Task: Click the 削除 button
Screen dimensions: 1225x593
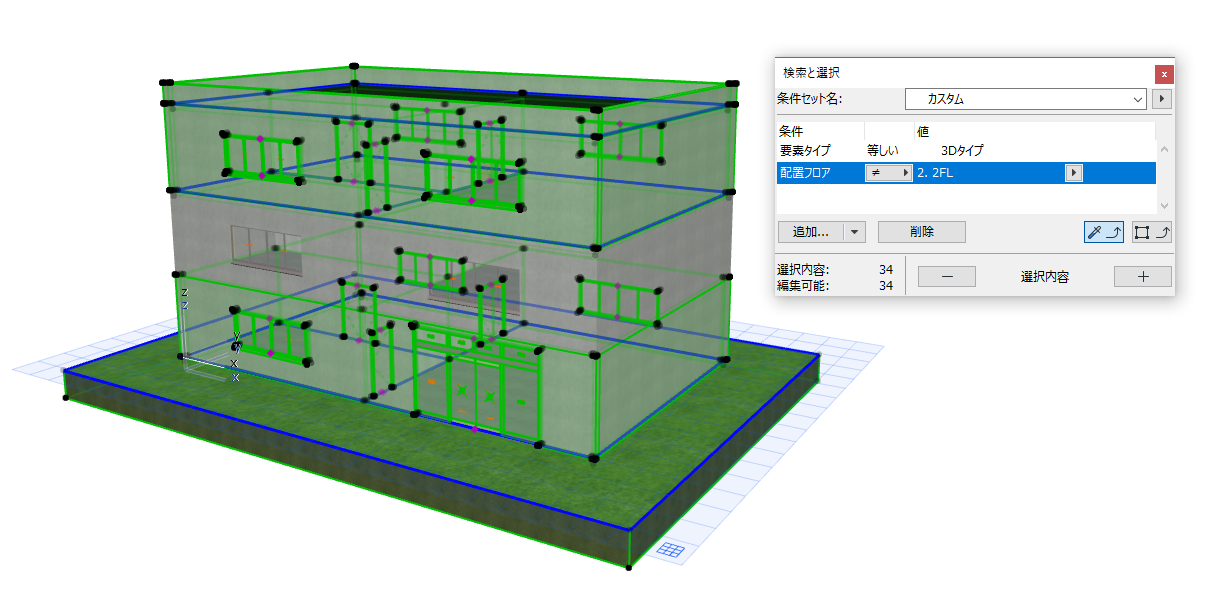Action: click(921, 232)
